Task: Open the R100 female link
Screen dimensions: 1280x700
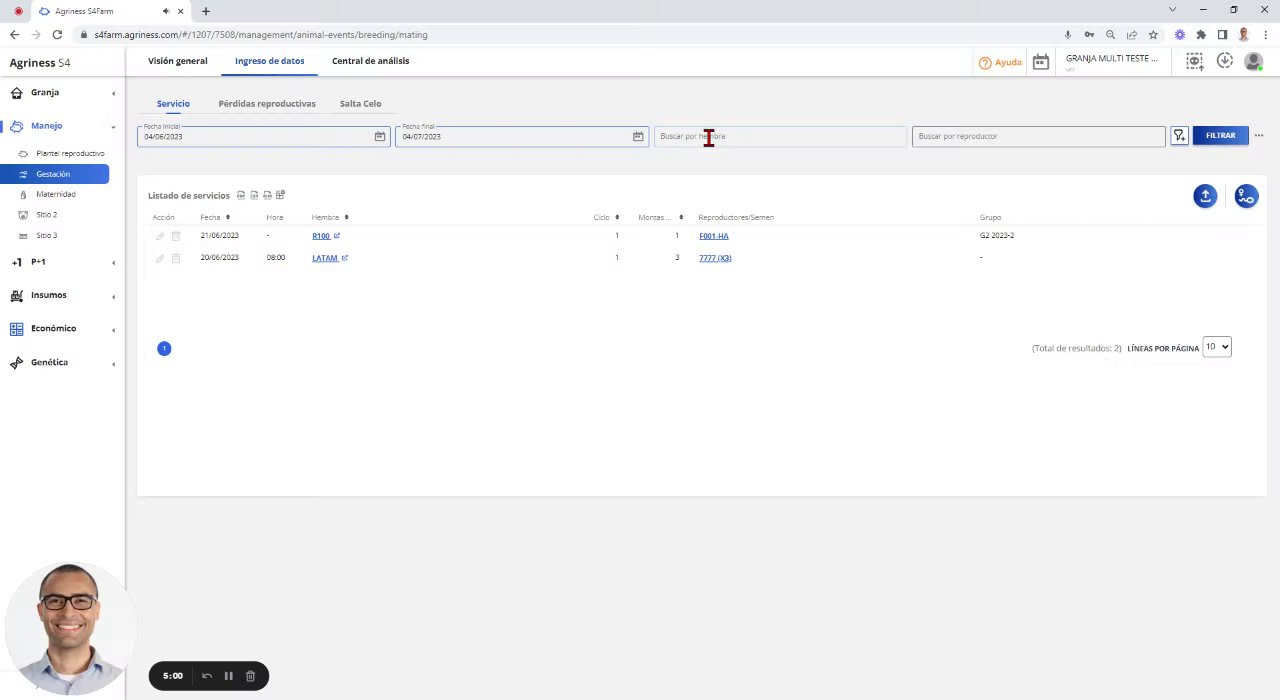Action: [320, 236]
